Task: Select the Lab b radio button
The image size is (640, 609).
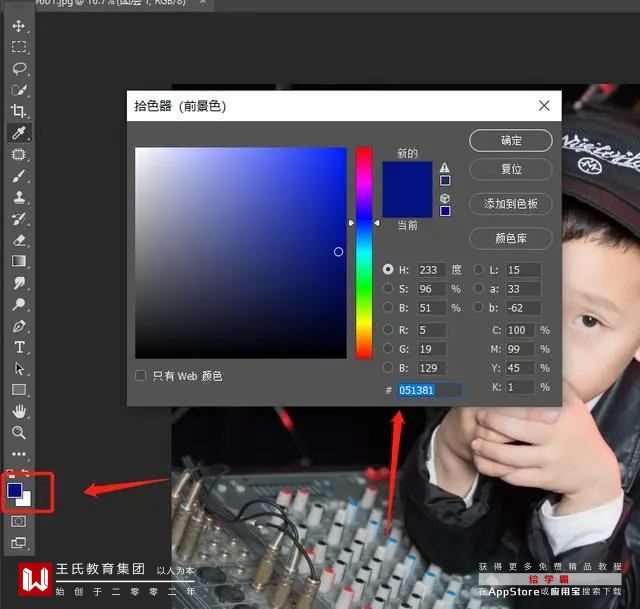Action: click(478, 307)
